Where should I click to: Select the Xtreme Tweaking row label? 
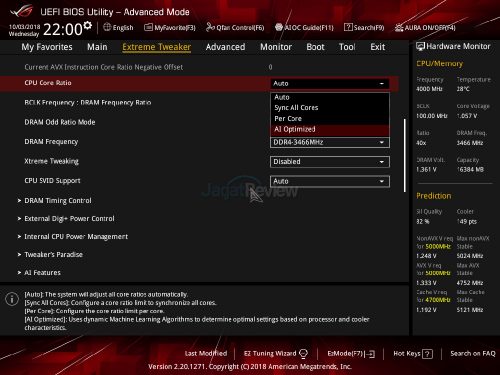52,161
